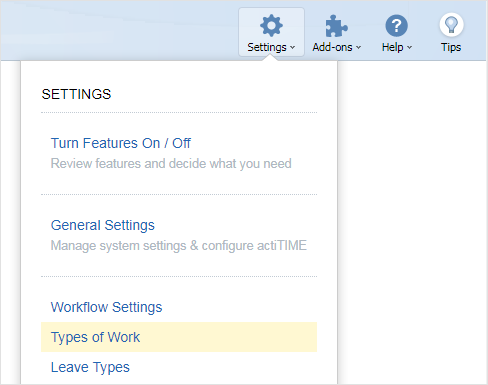
Task: Click 'Manage system settings & configure actiTIME' description
Action: click(179, 246)
